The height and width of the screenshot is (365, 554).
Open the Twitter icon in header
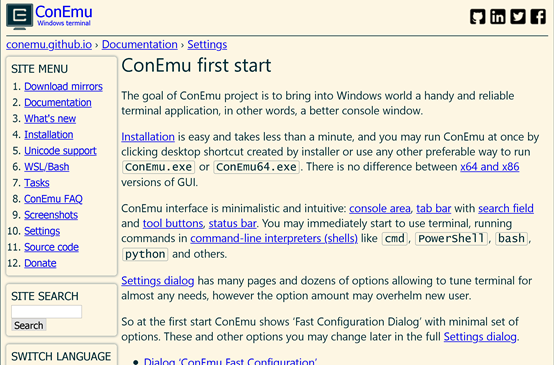point(518,17)
